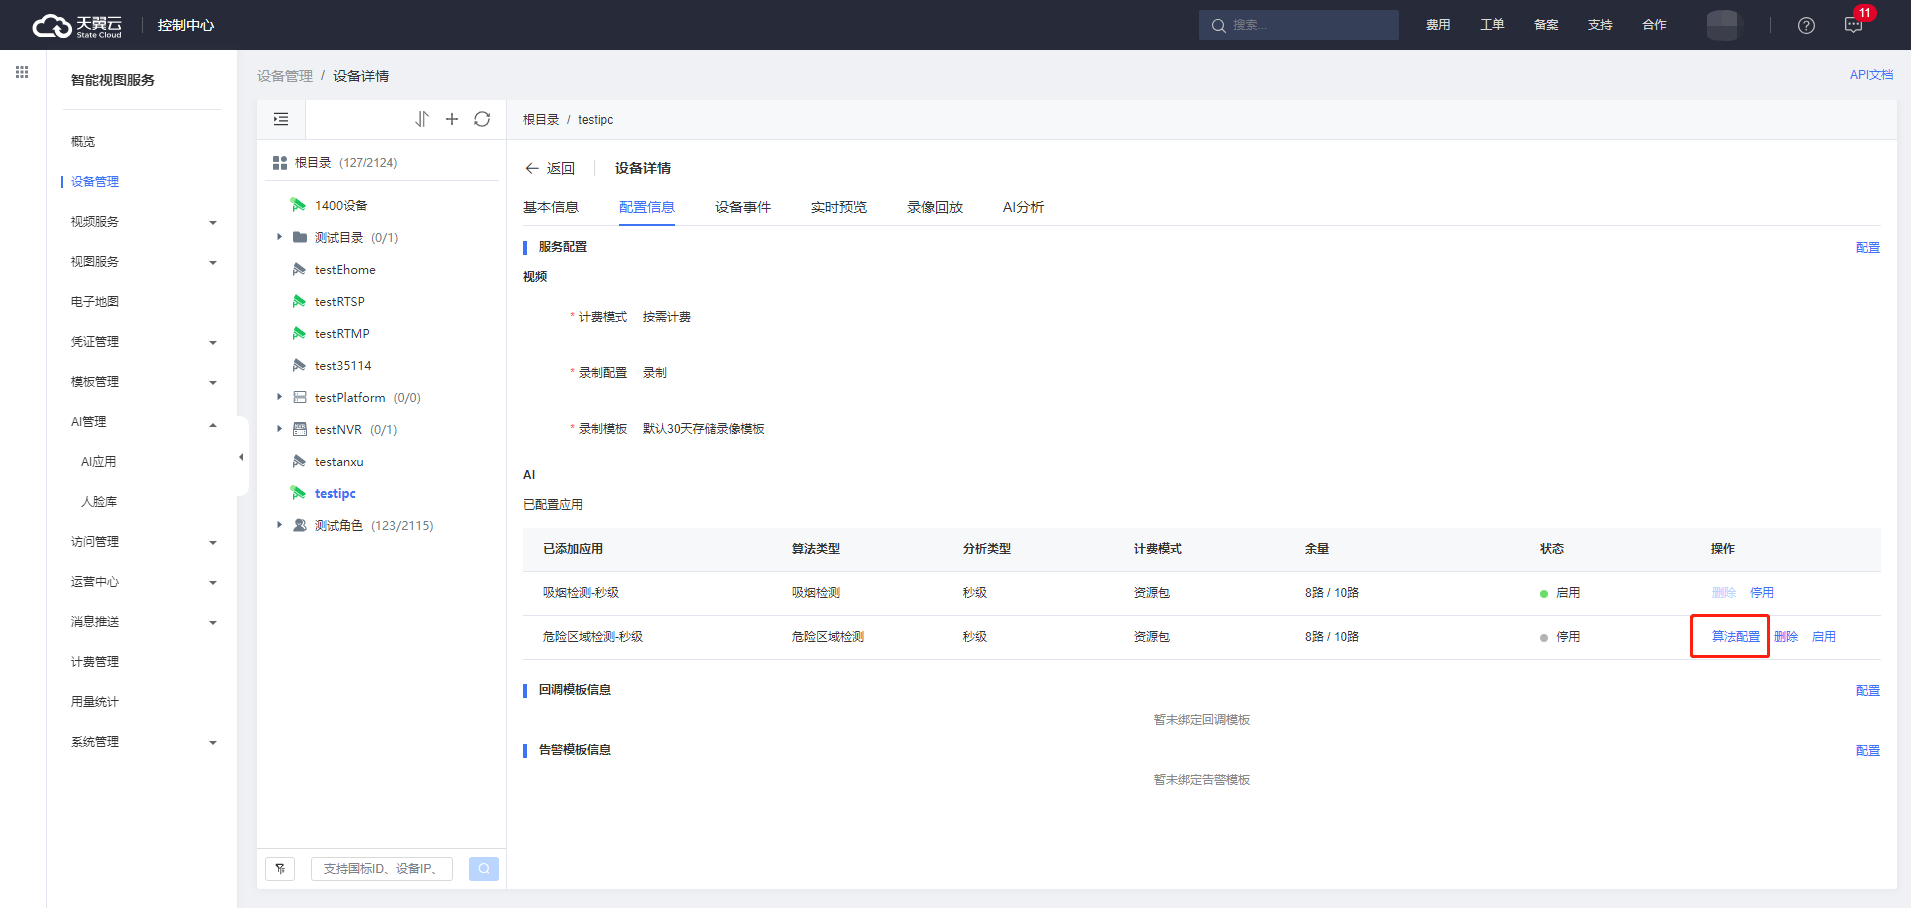Viewport: 1911px width, 908px height.
Task: Switch to the 实时预览 tab
Action: 839,207
